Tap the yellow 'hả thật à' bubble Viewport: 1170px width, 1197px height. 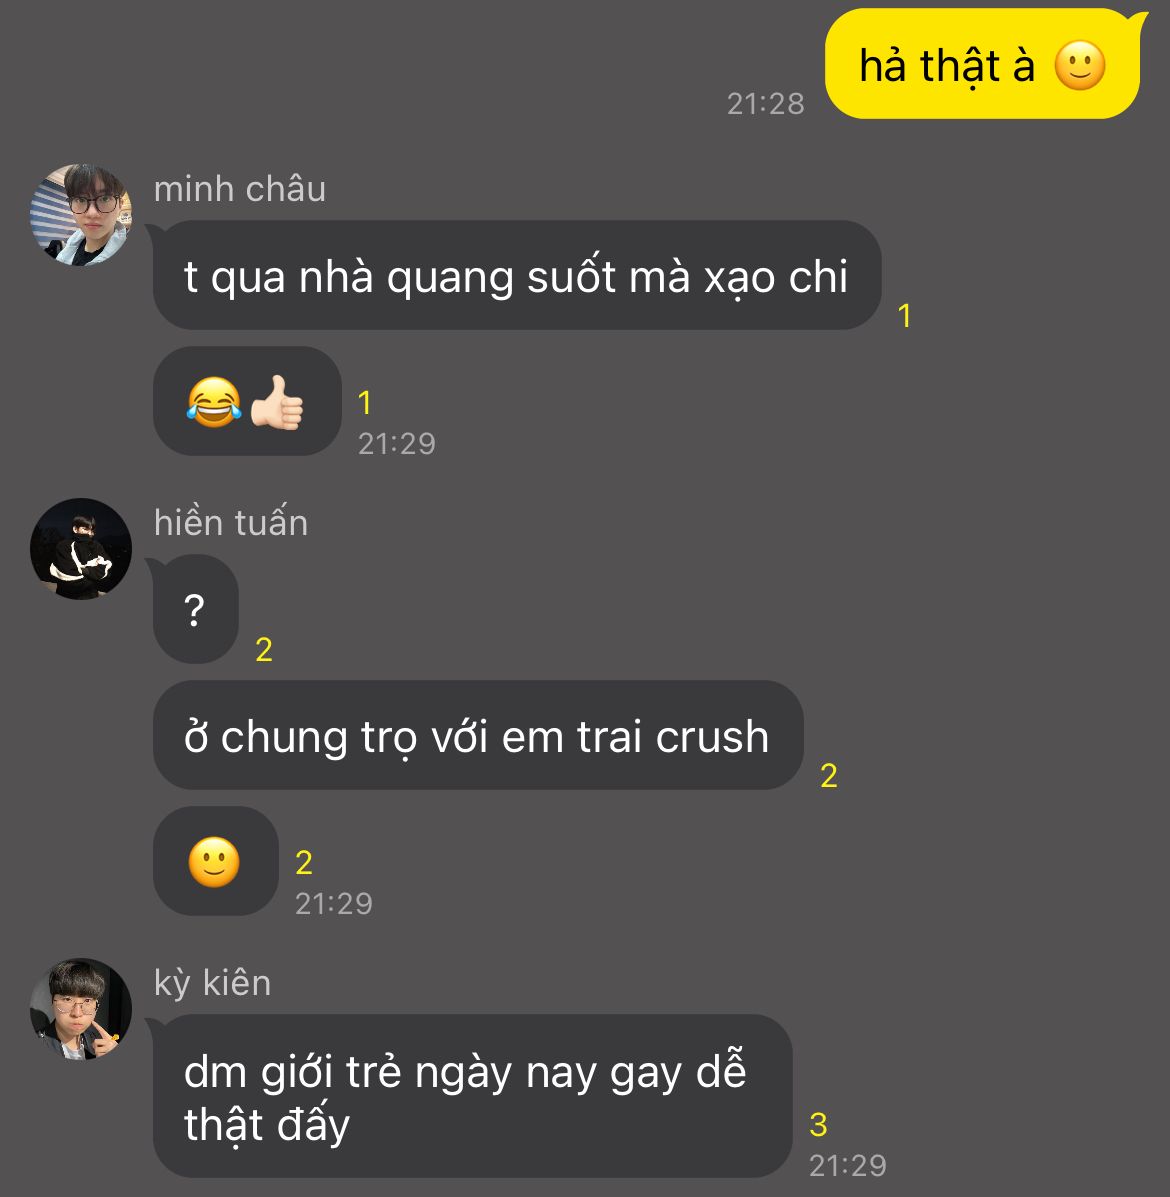coord(983,64)
